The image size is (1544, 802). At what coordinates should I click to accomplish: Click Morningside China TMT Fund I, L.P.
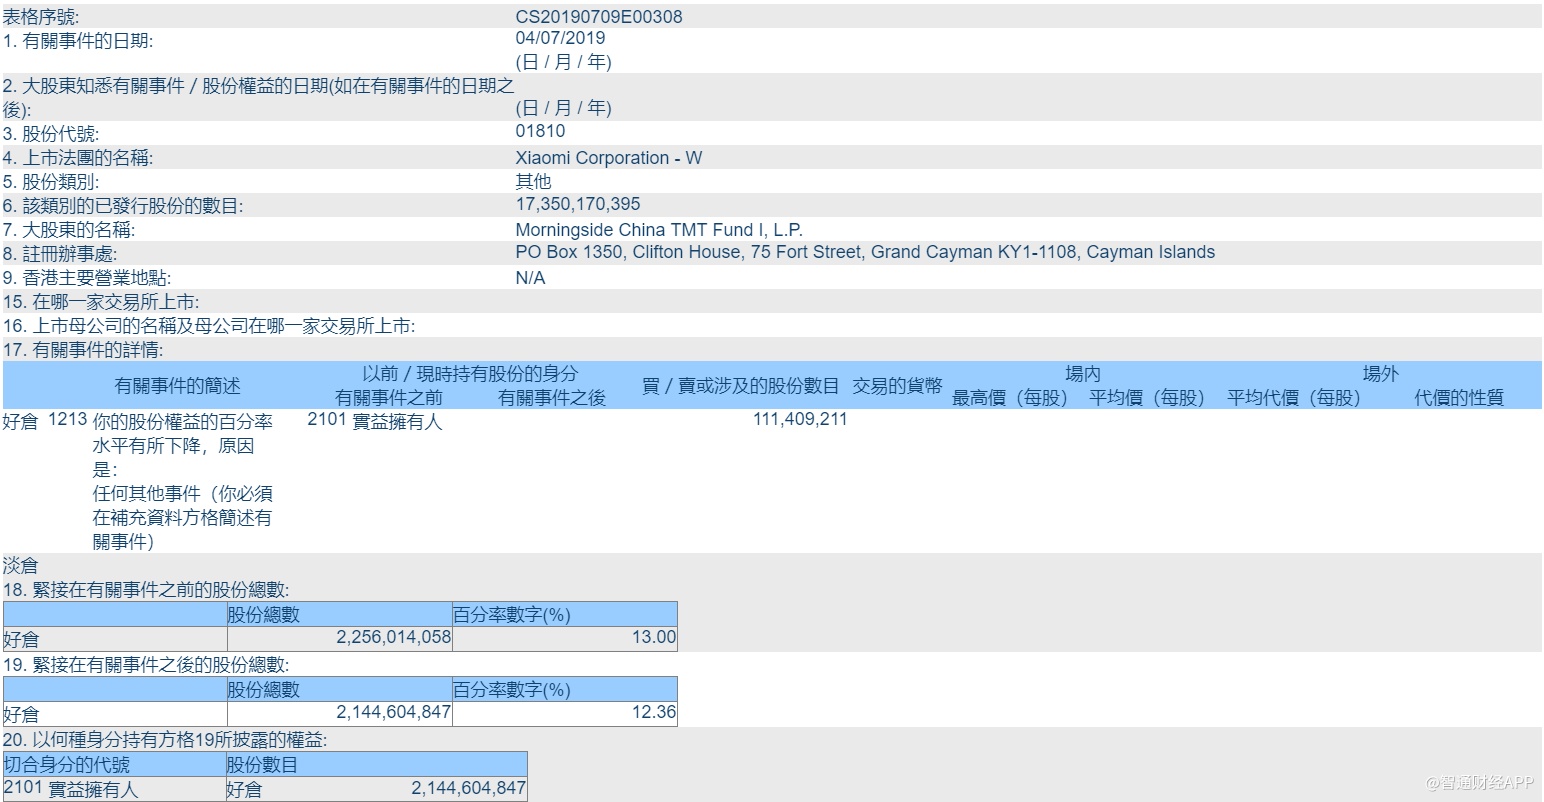pyautogui.click(x=659, y=230)
